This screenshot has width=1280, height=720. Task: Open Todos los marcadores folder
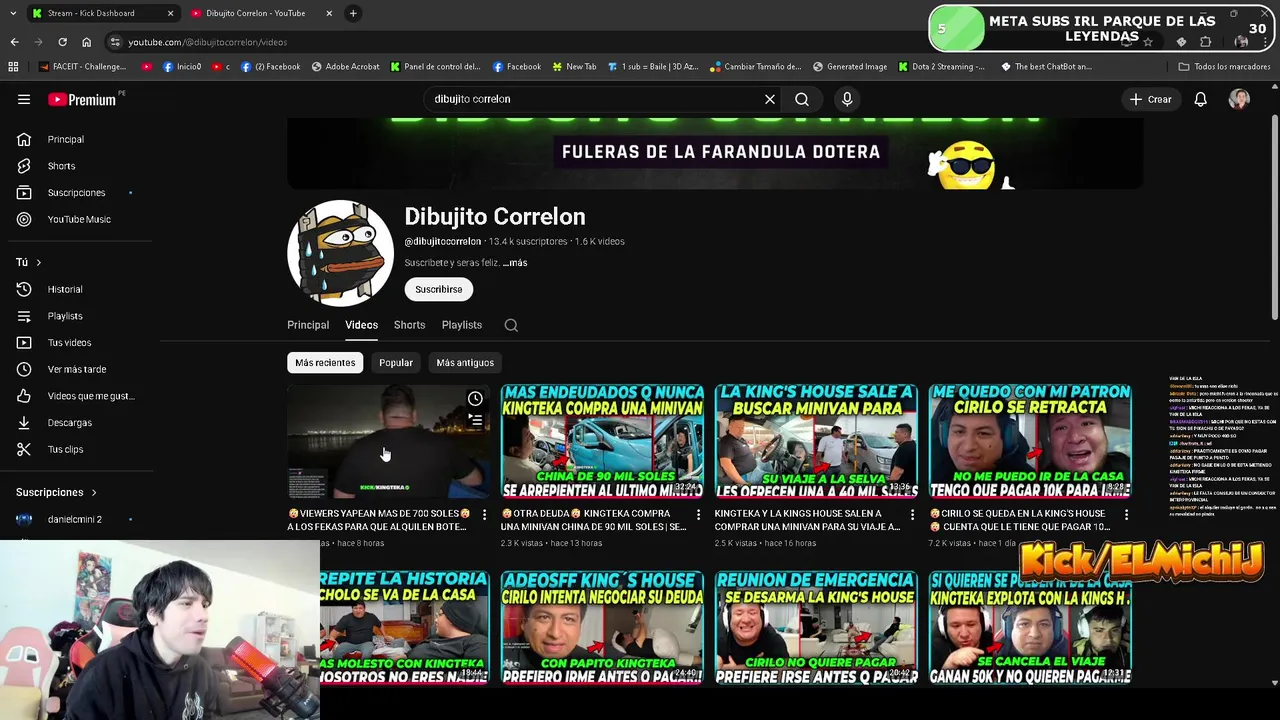click(1225, 67)
